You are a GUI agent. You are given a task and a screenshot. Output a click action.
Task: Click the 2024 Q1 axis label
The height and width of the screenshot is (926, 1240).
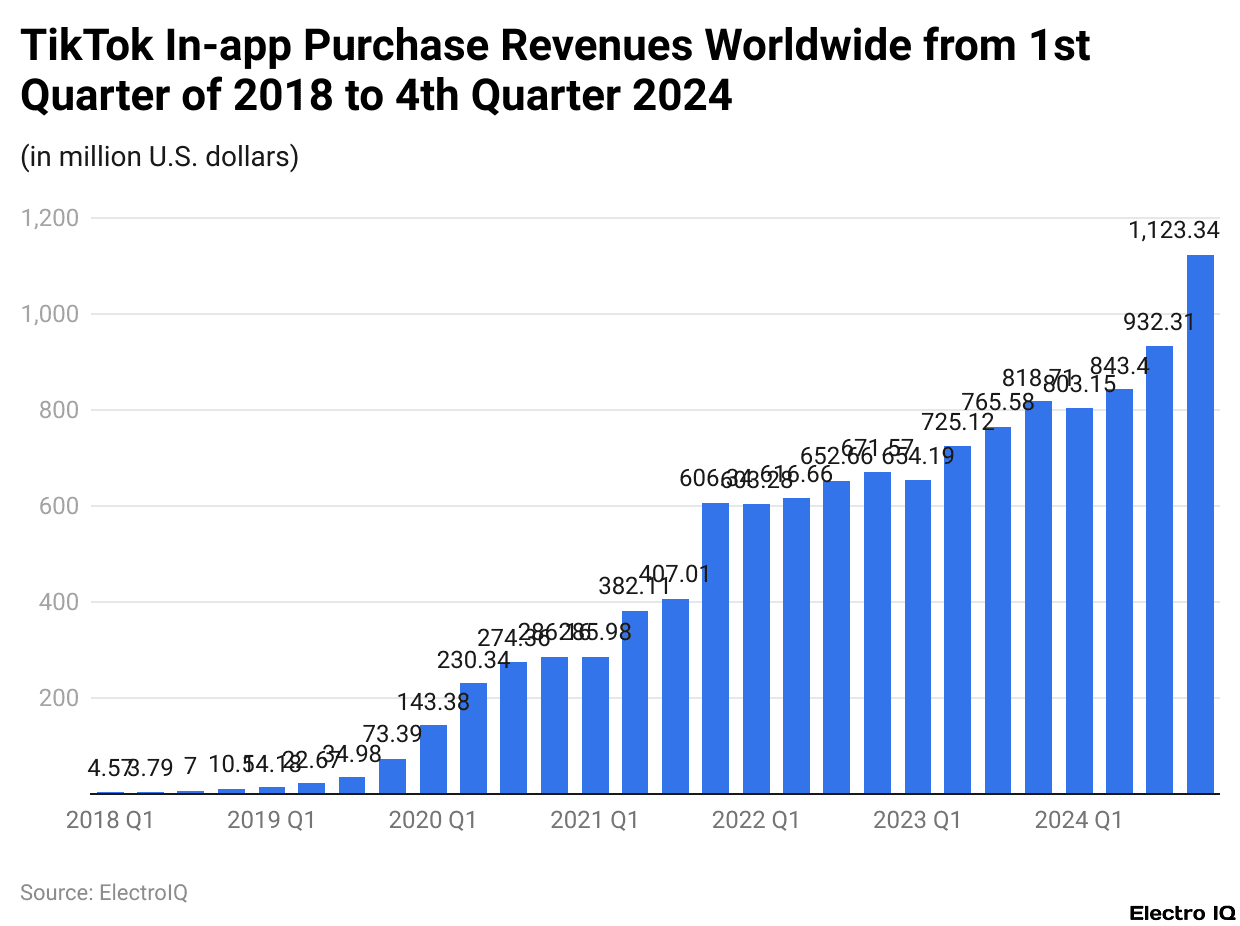tap(1079, 819)
